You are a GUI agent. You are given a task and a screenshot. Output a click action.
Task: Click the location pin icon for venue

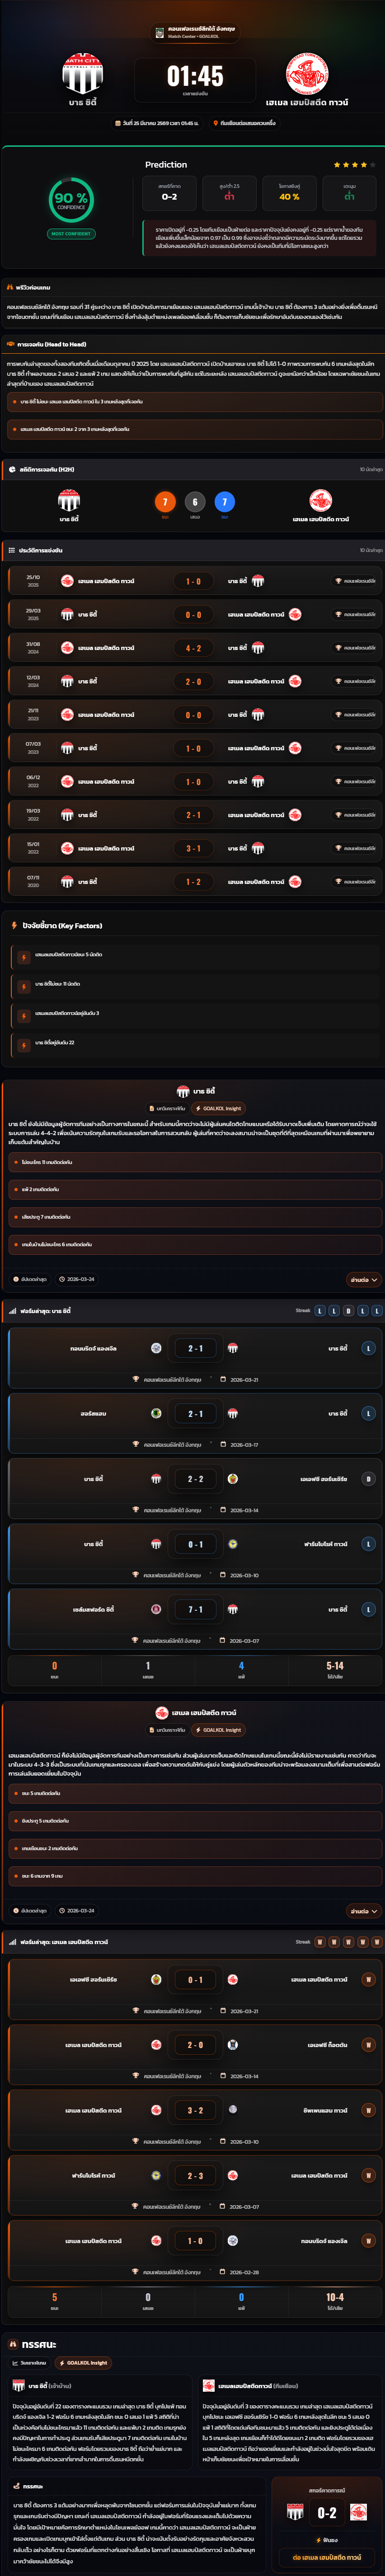pos(215,123)
